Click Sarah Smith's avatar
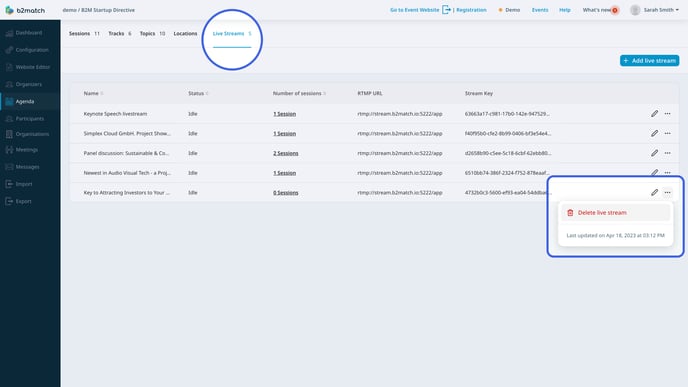Viewport: 688px width, 387px height. (x=635, y=10)
